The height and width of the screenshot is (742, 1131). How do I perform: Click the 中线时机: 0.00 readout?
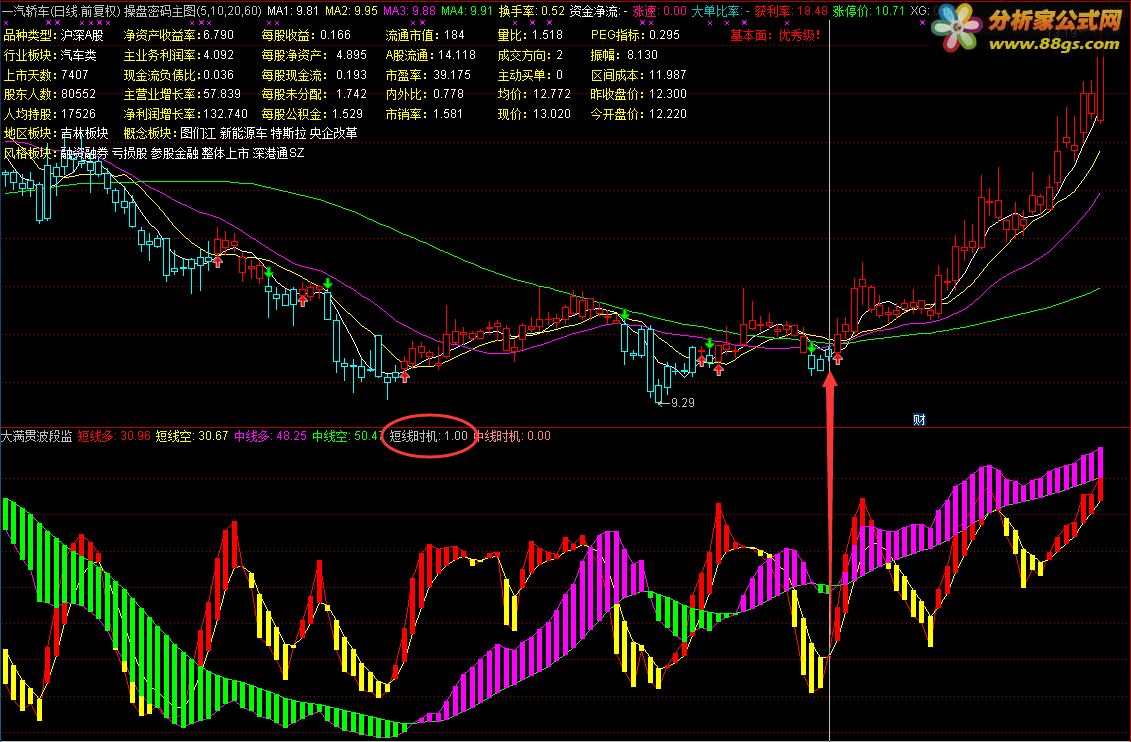[x=512, y=436]
